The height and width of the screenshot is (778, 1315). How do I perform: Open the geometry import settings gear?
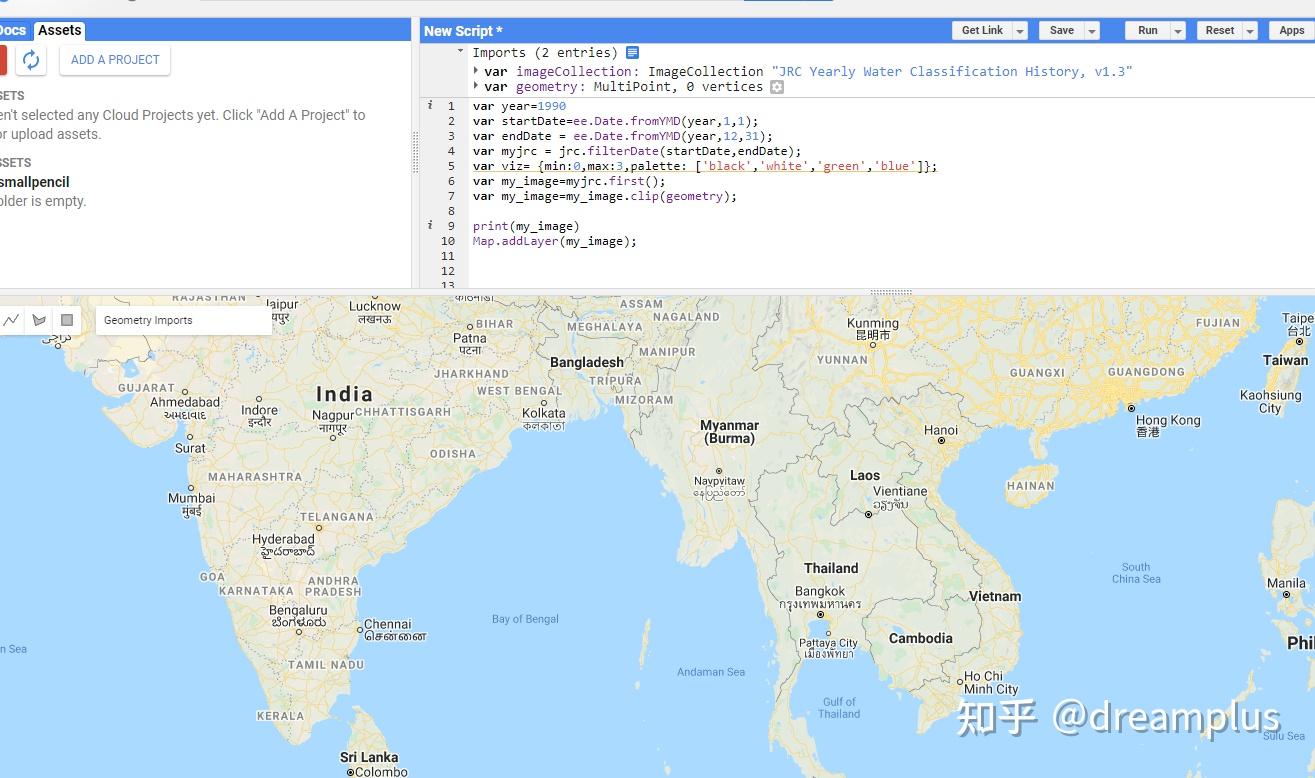(x=777, y=87)
